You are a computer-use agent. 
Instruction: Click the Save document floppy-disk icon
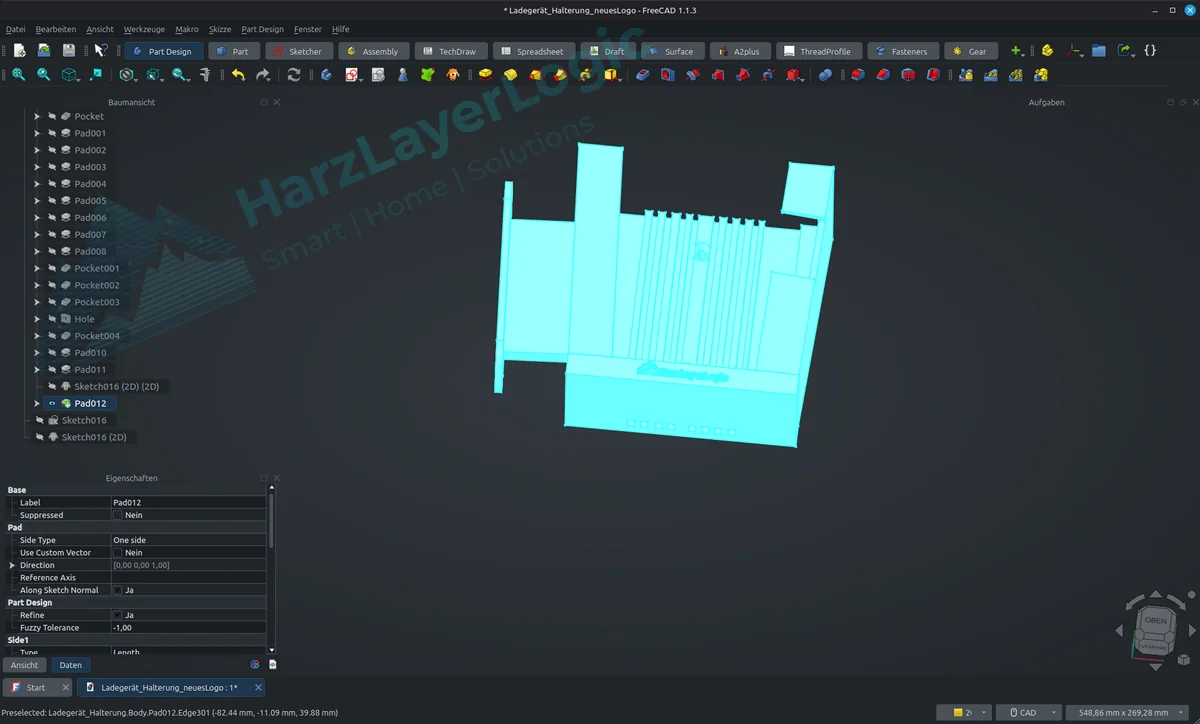click(69, 50)
